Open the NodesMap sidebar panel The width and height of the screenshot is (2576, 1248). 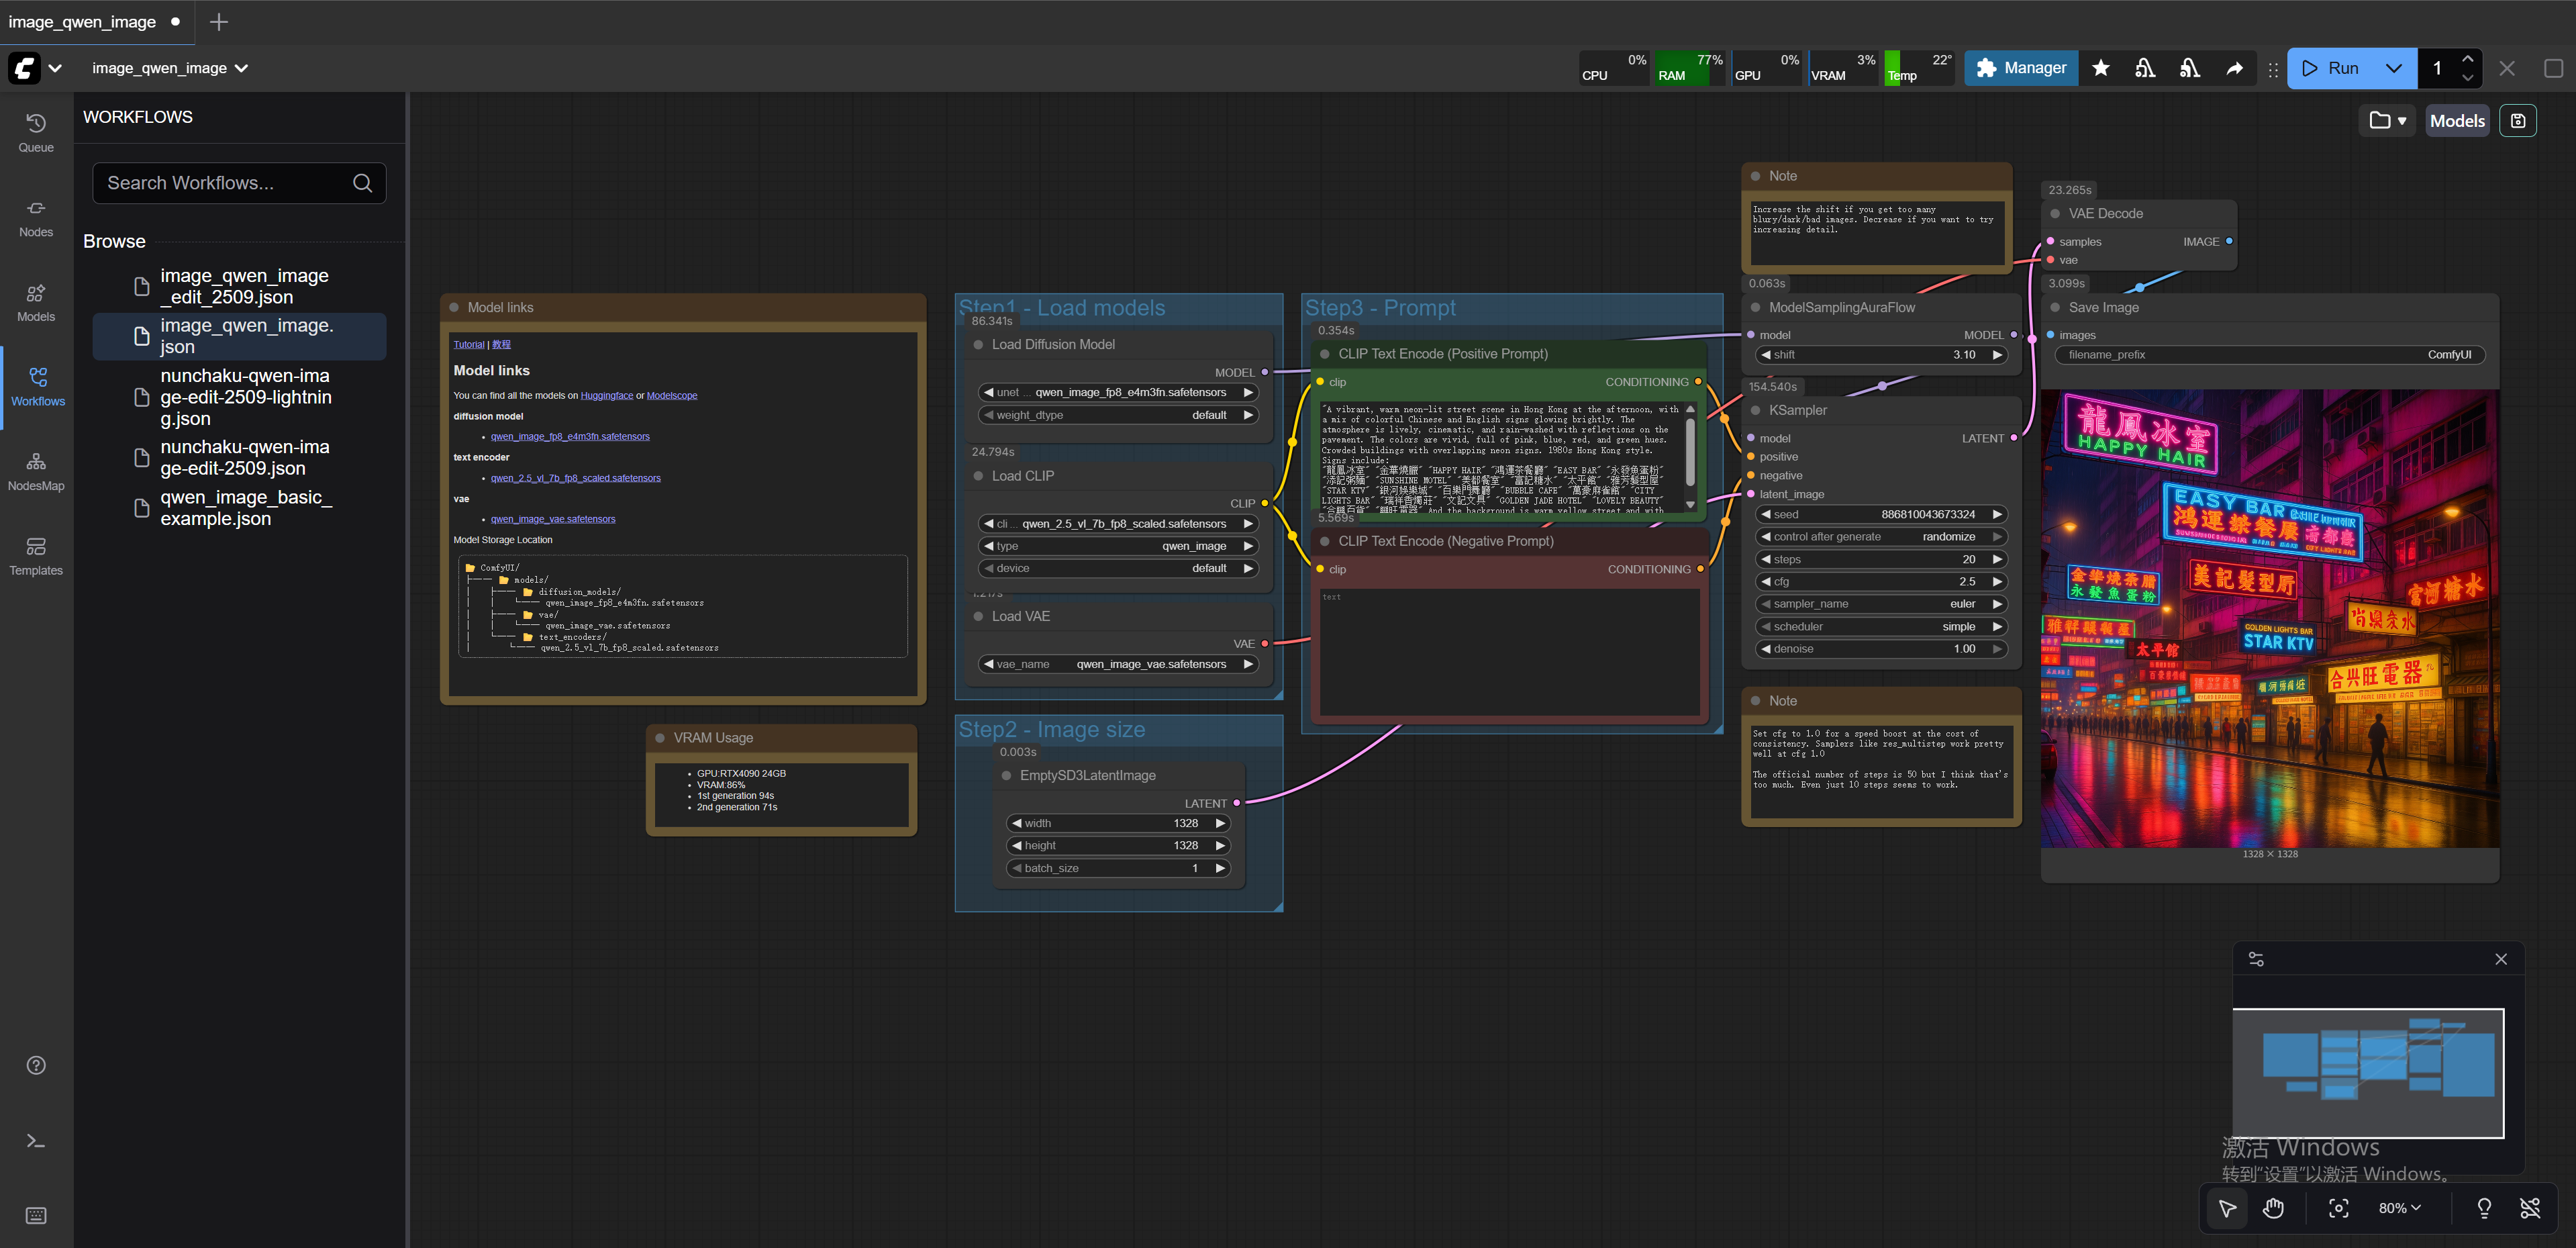tap(36, 471)
